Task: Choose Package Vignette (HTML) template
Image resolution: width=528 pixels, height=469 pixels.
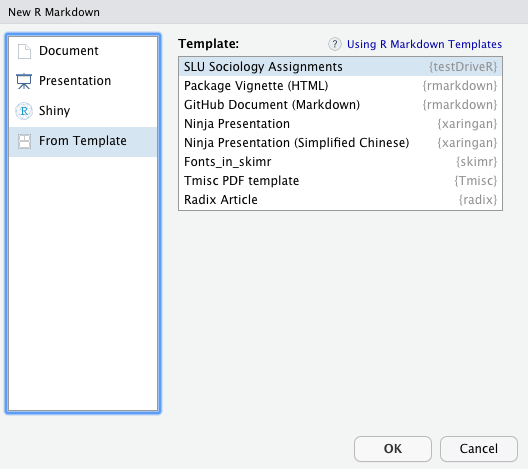Action: pos(340,86)
